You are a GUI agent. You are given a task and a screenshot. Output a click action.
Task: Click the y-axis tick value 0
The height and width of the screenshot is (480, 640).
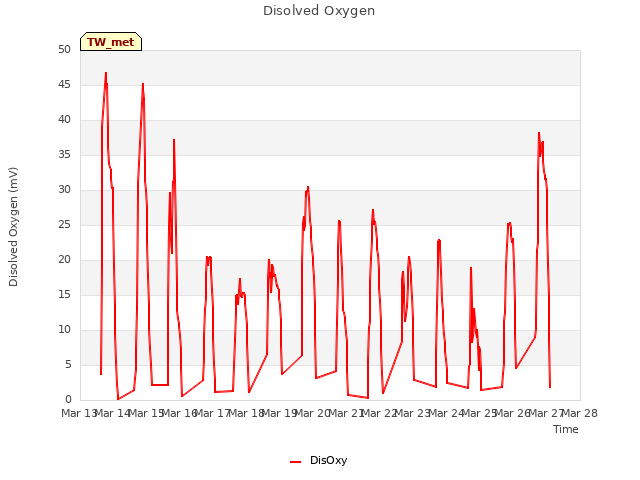click(68, 400)
